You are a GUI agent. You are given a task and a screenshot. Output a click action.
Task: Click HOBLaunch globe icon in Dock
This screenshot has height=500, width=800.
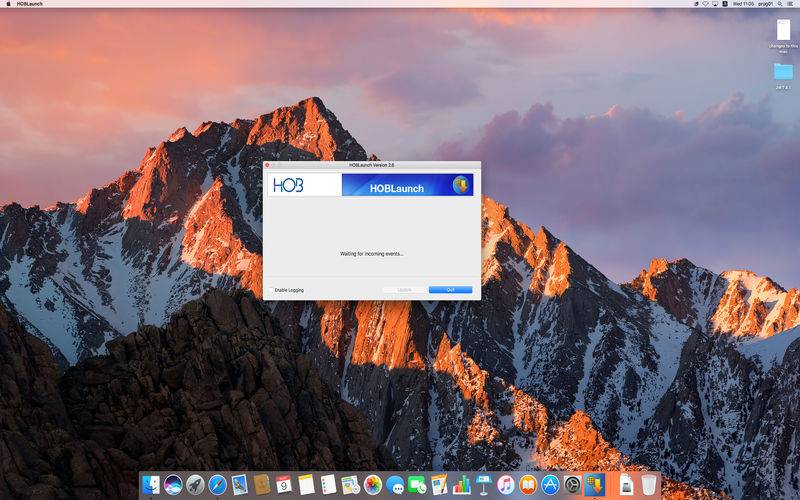(594, 485)
